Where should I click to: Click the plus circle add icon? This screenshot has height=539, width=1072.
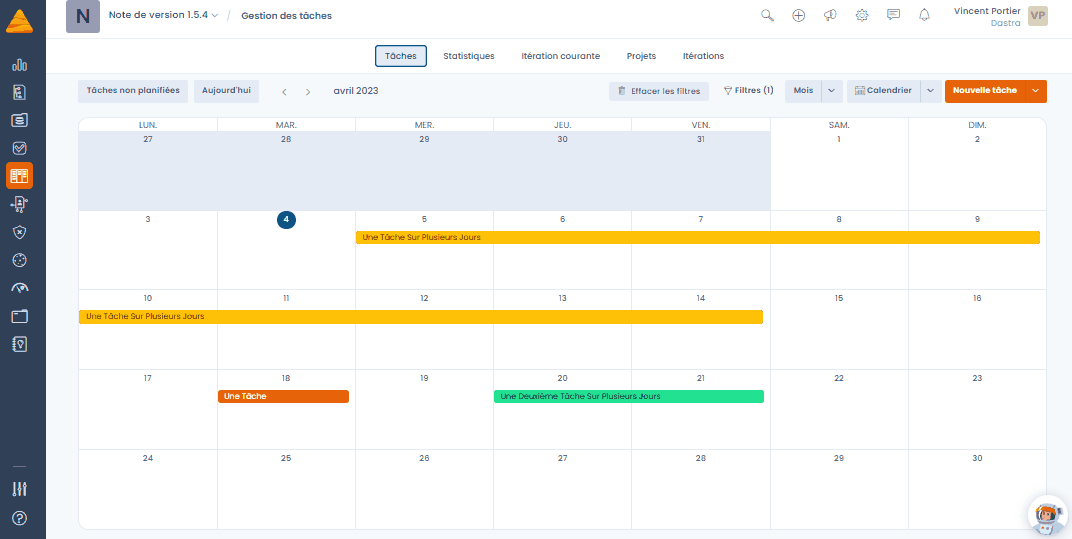799,15
